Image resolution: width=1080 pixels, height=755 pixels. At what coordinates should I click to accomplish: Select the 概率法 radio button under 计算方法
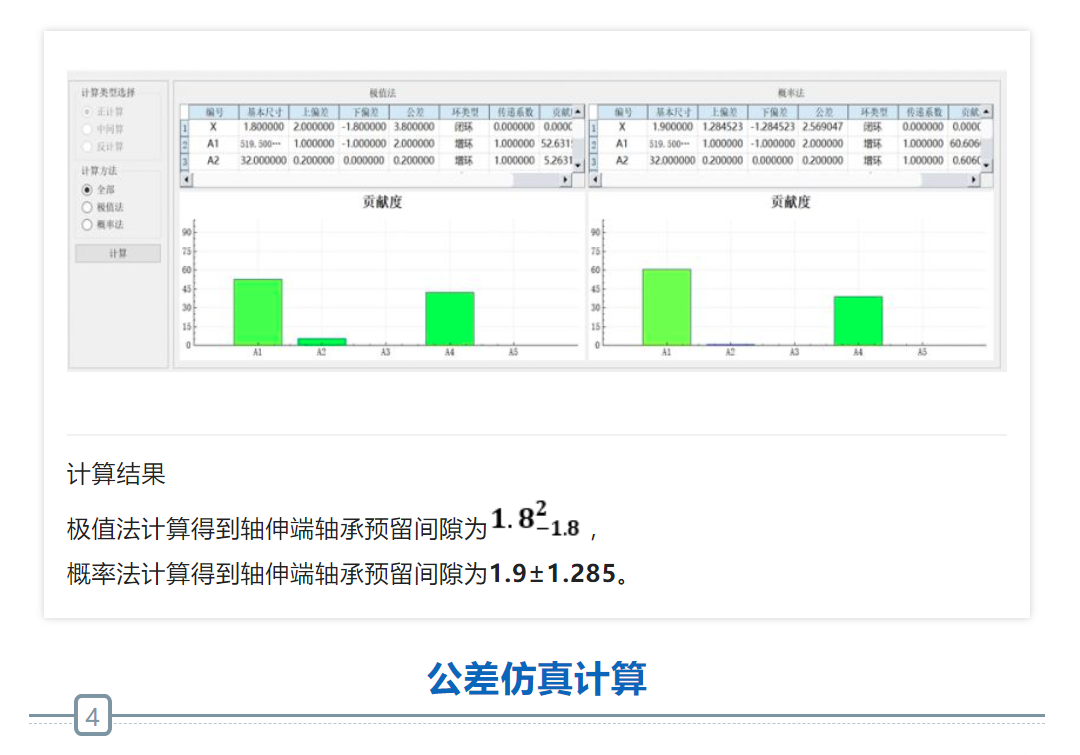point(87,225)
